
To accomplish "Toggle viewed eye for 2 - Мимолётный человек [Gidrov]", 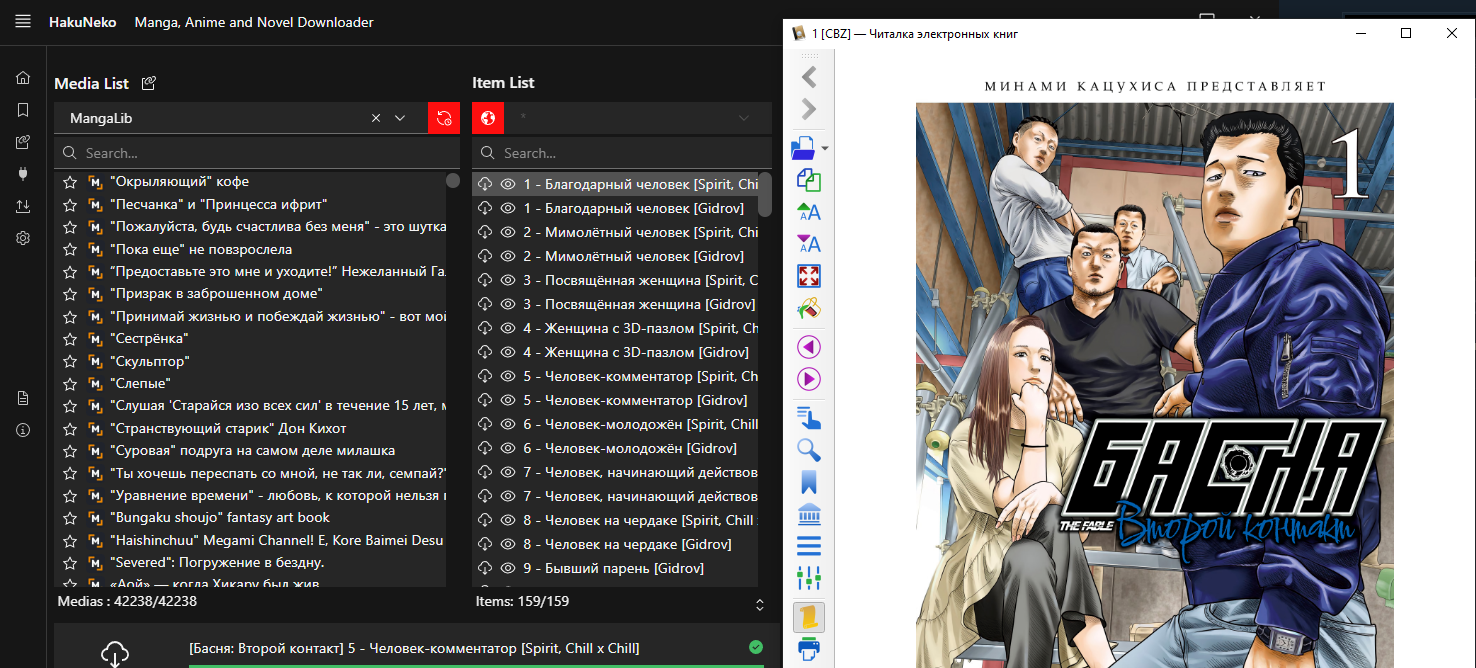I will [x=508, y=256].
